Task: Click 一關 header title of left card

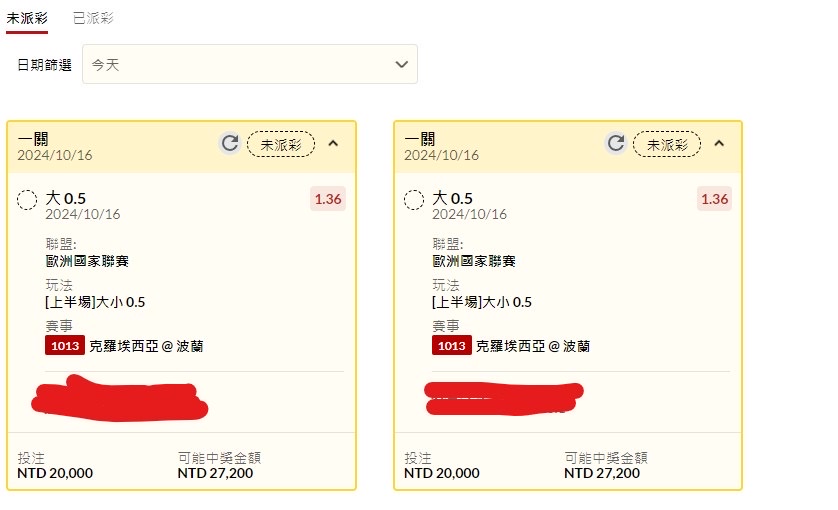Action: [x=33, y=139]
